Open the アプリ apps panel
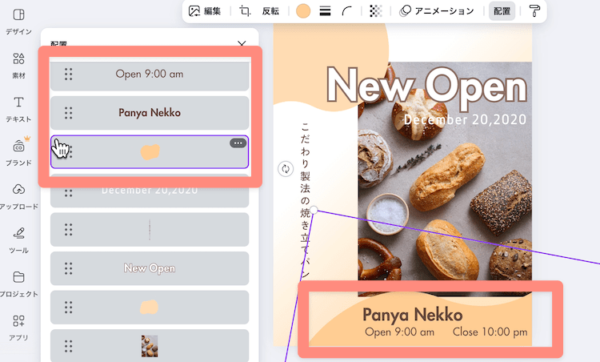 coord(18,328)
